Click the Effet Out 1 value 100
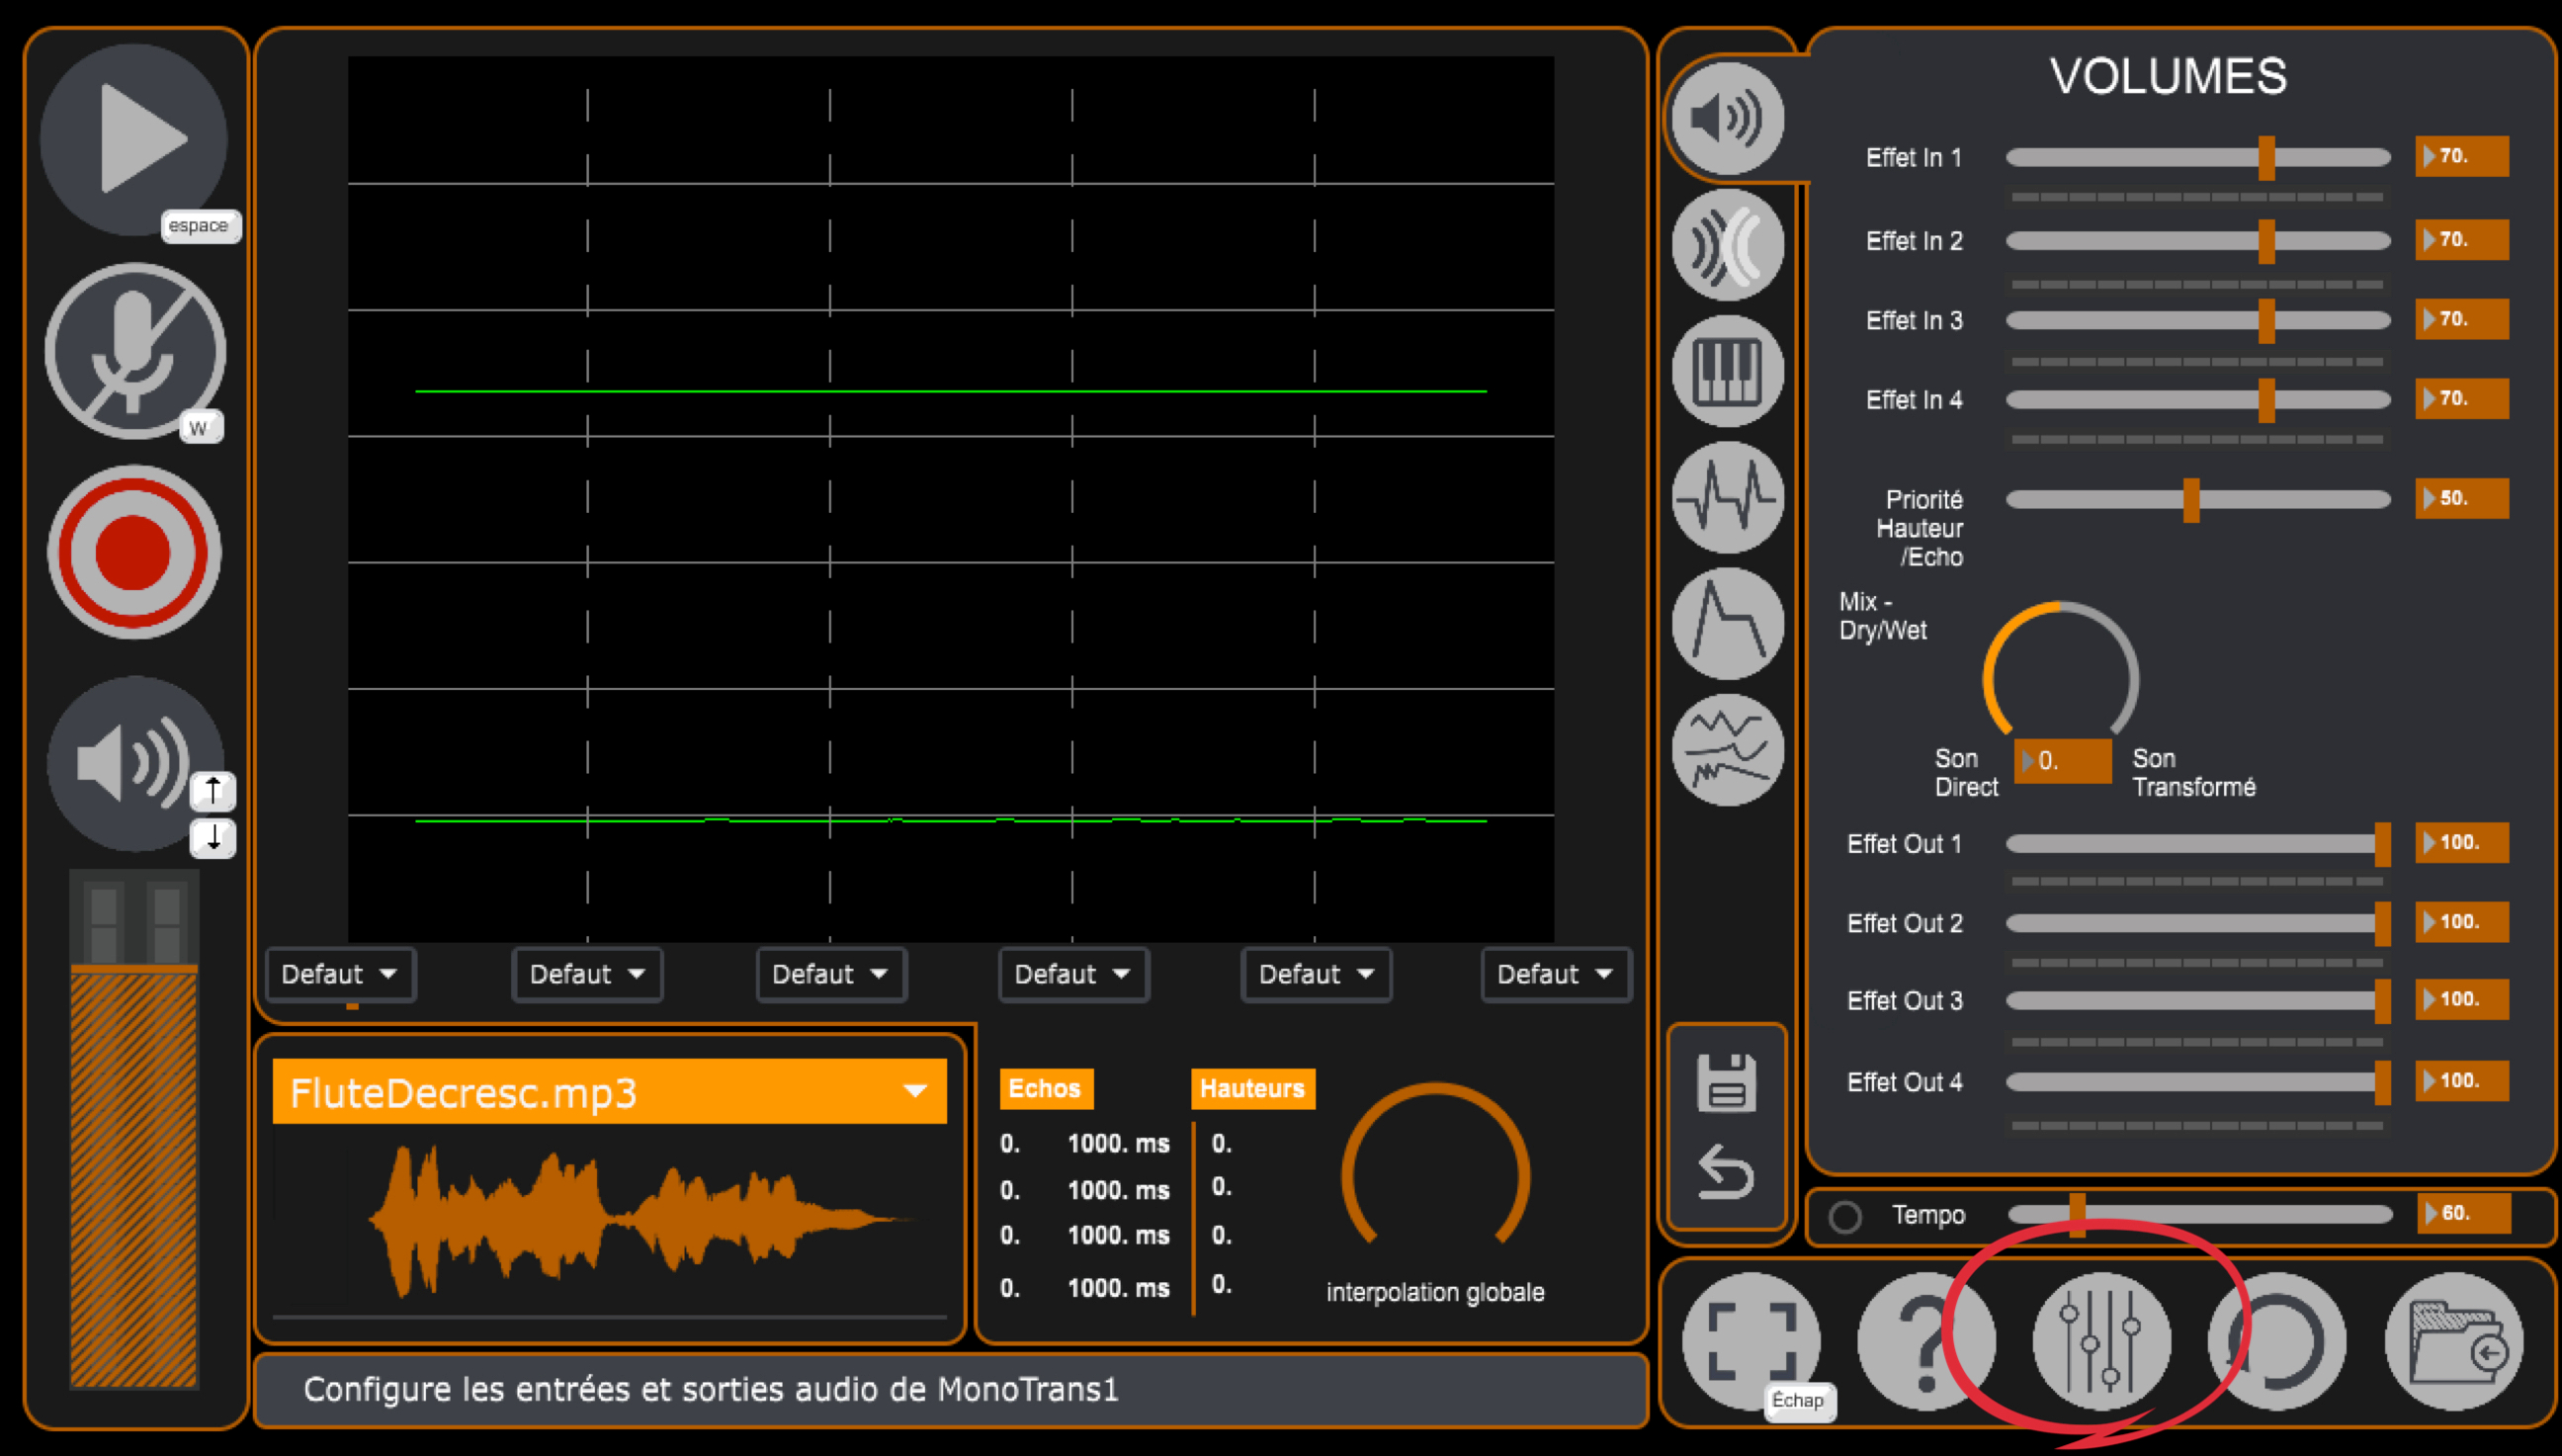Image resolution: width=2562 pixels, height=1456 pixels. pyautogui.click(x=2461, y=843)
